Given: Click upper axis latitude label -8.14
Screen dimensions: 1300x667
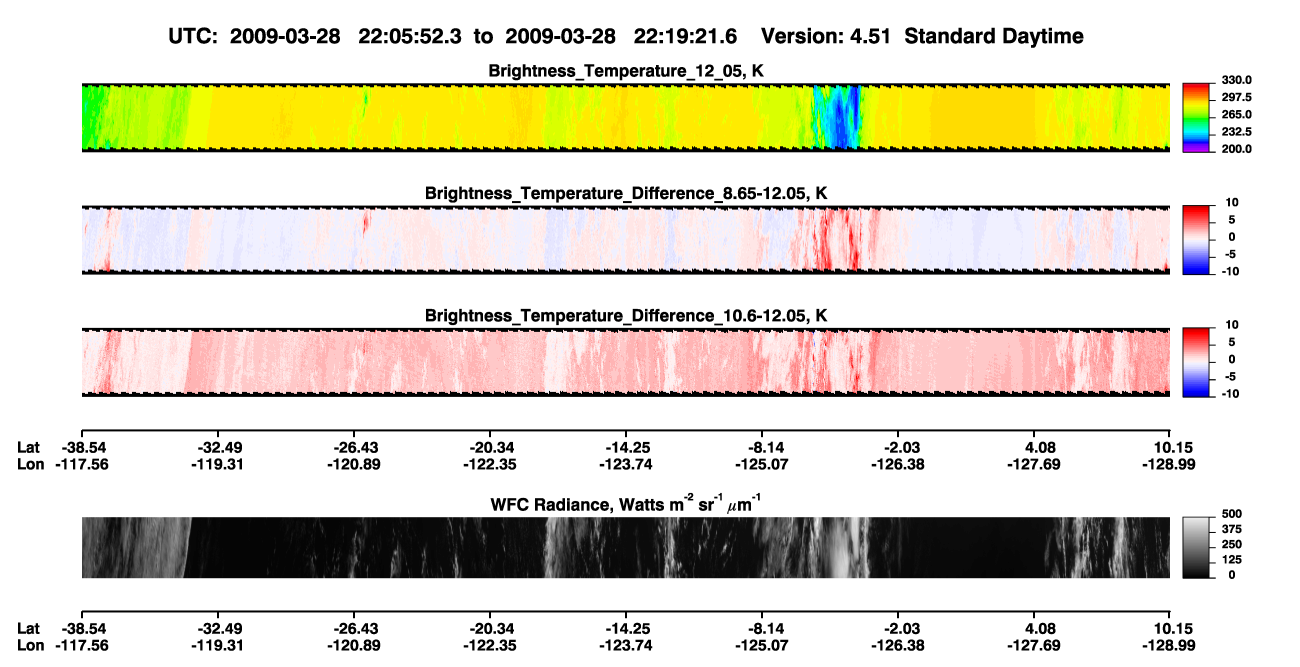Looking at the screenshot, I should (762, 448).
